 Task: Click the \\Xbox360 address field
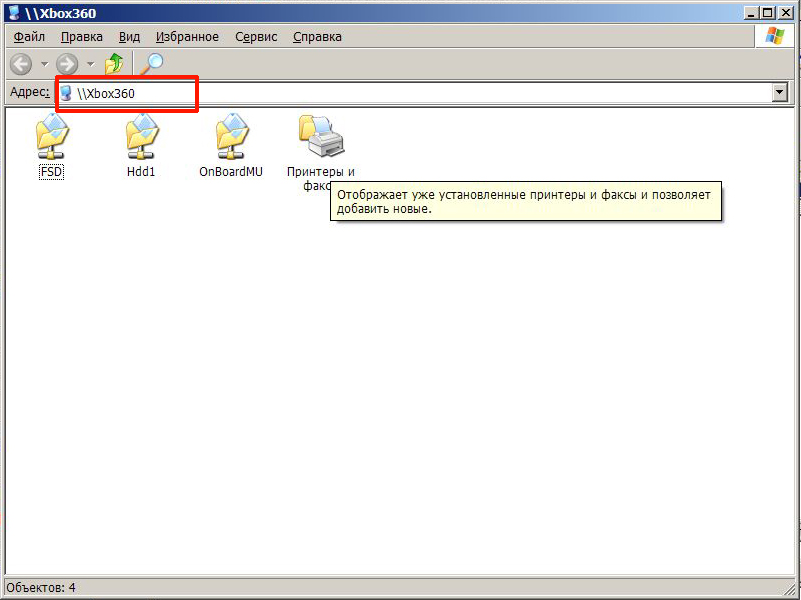click(400, 93)
